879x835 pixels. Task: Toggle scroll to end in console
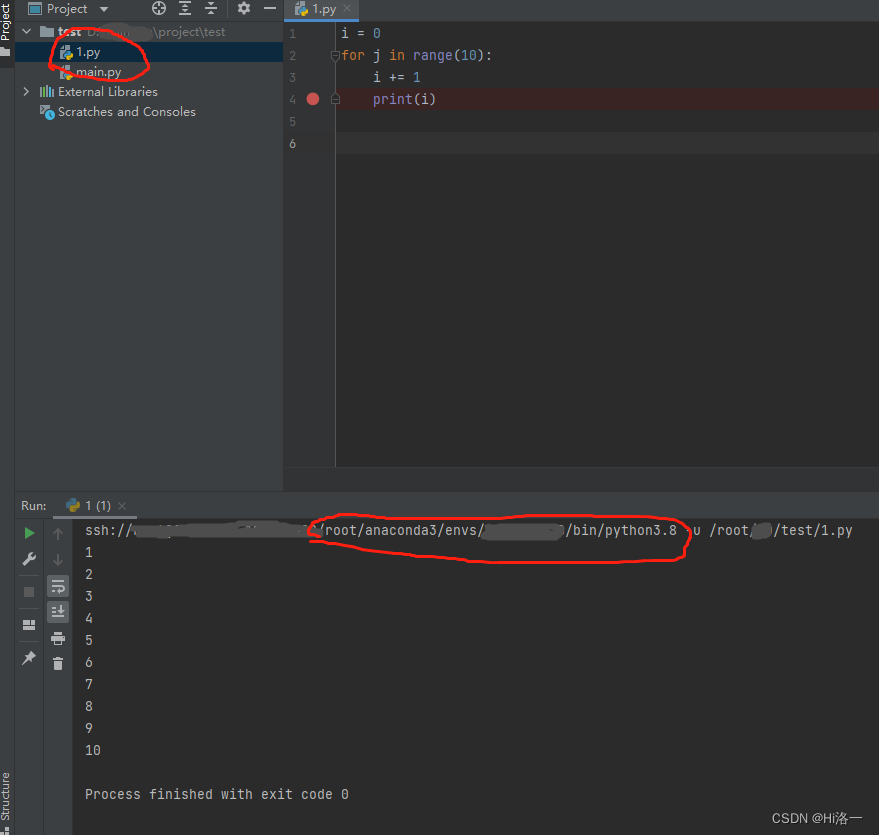coord(57,611)
